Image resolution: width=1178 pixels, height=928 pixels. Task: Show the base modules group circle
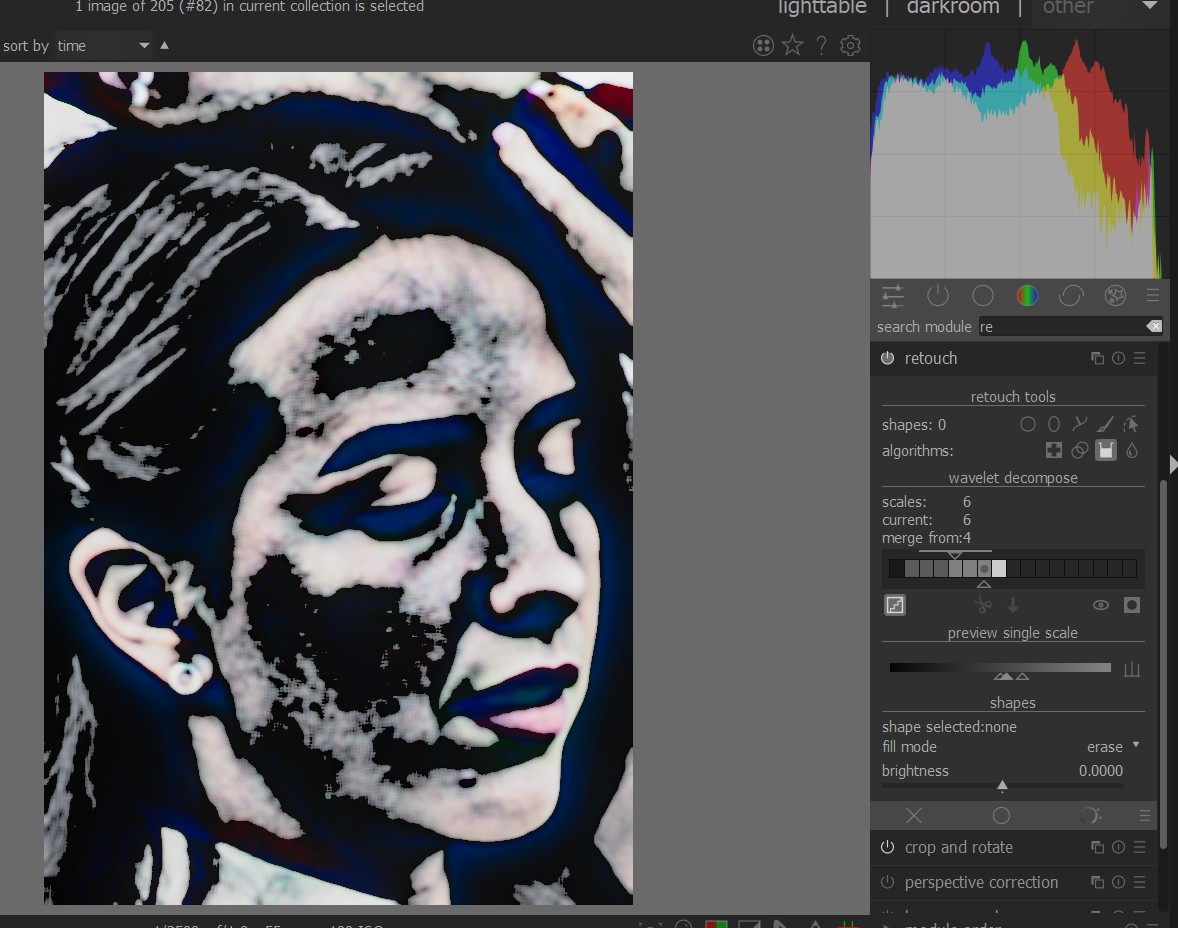point(983,296)
